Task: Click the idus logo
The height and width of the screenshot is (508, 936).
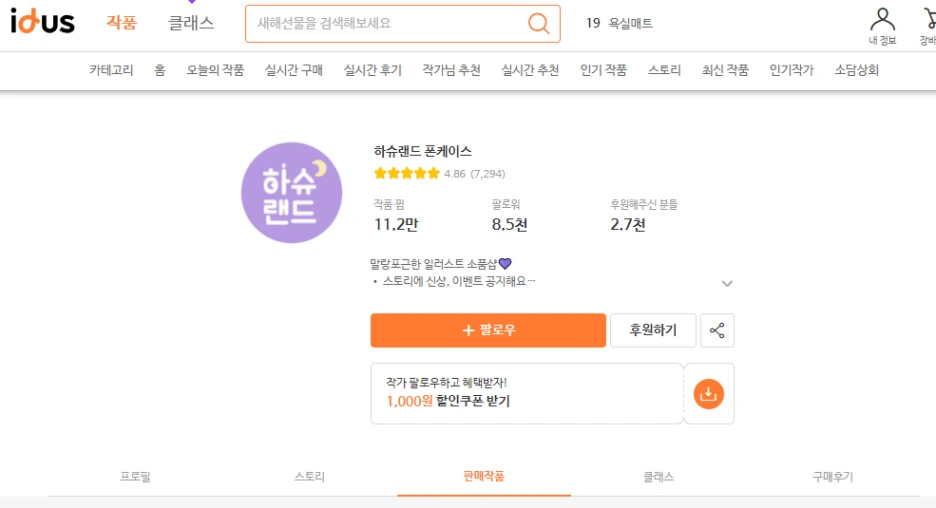Action: (x=42, y=22)
